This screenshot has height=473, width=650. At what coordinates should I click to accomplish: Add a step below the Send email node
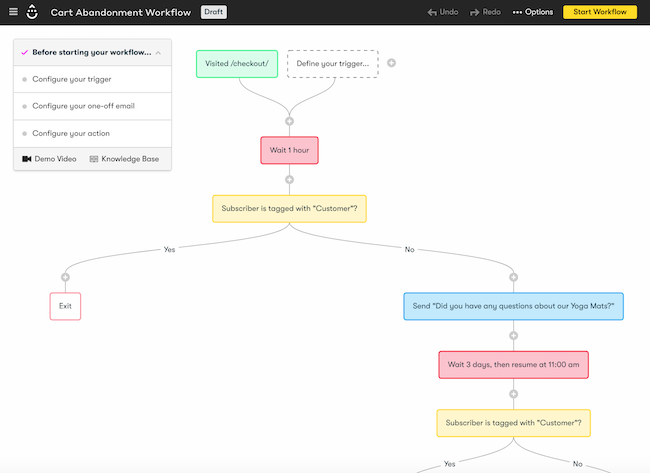(513, 335)
